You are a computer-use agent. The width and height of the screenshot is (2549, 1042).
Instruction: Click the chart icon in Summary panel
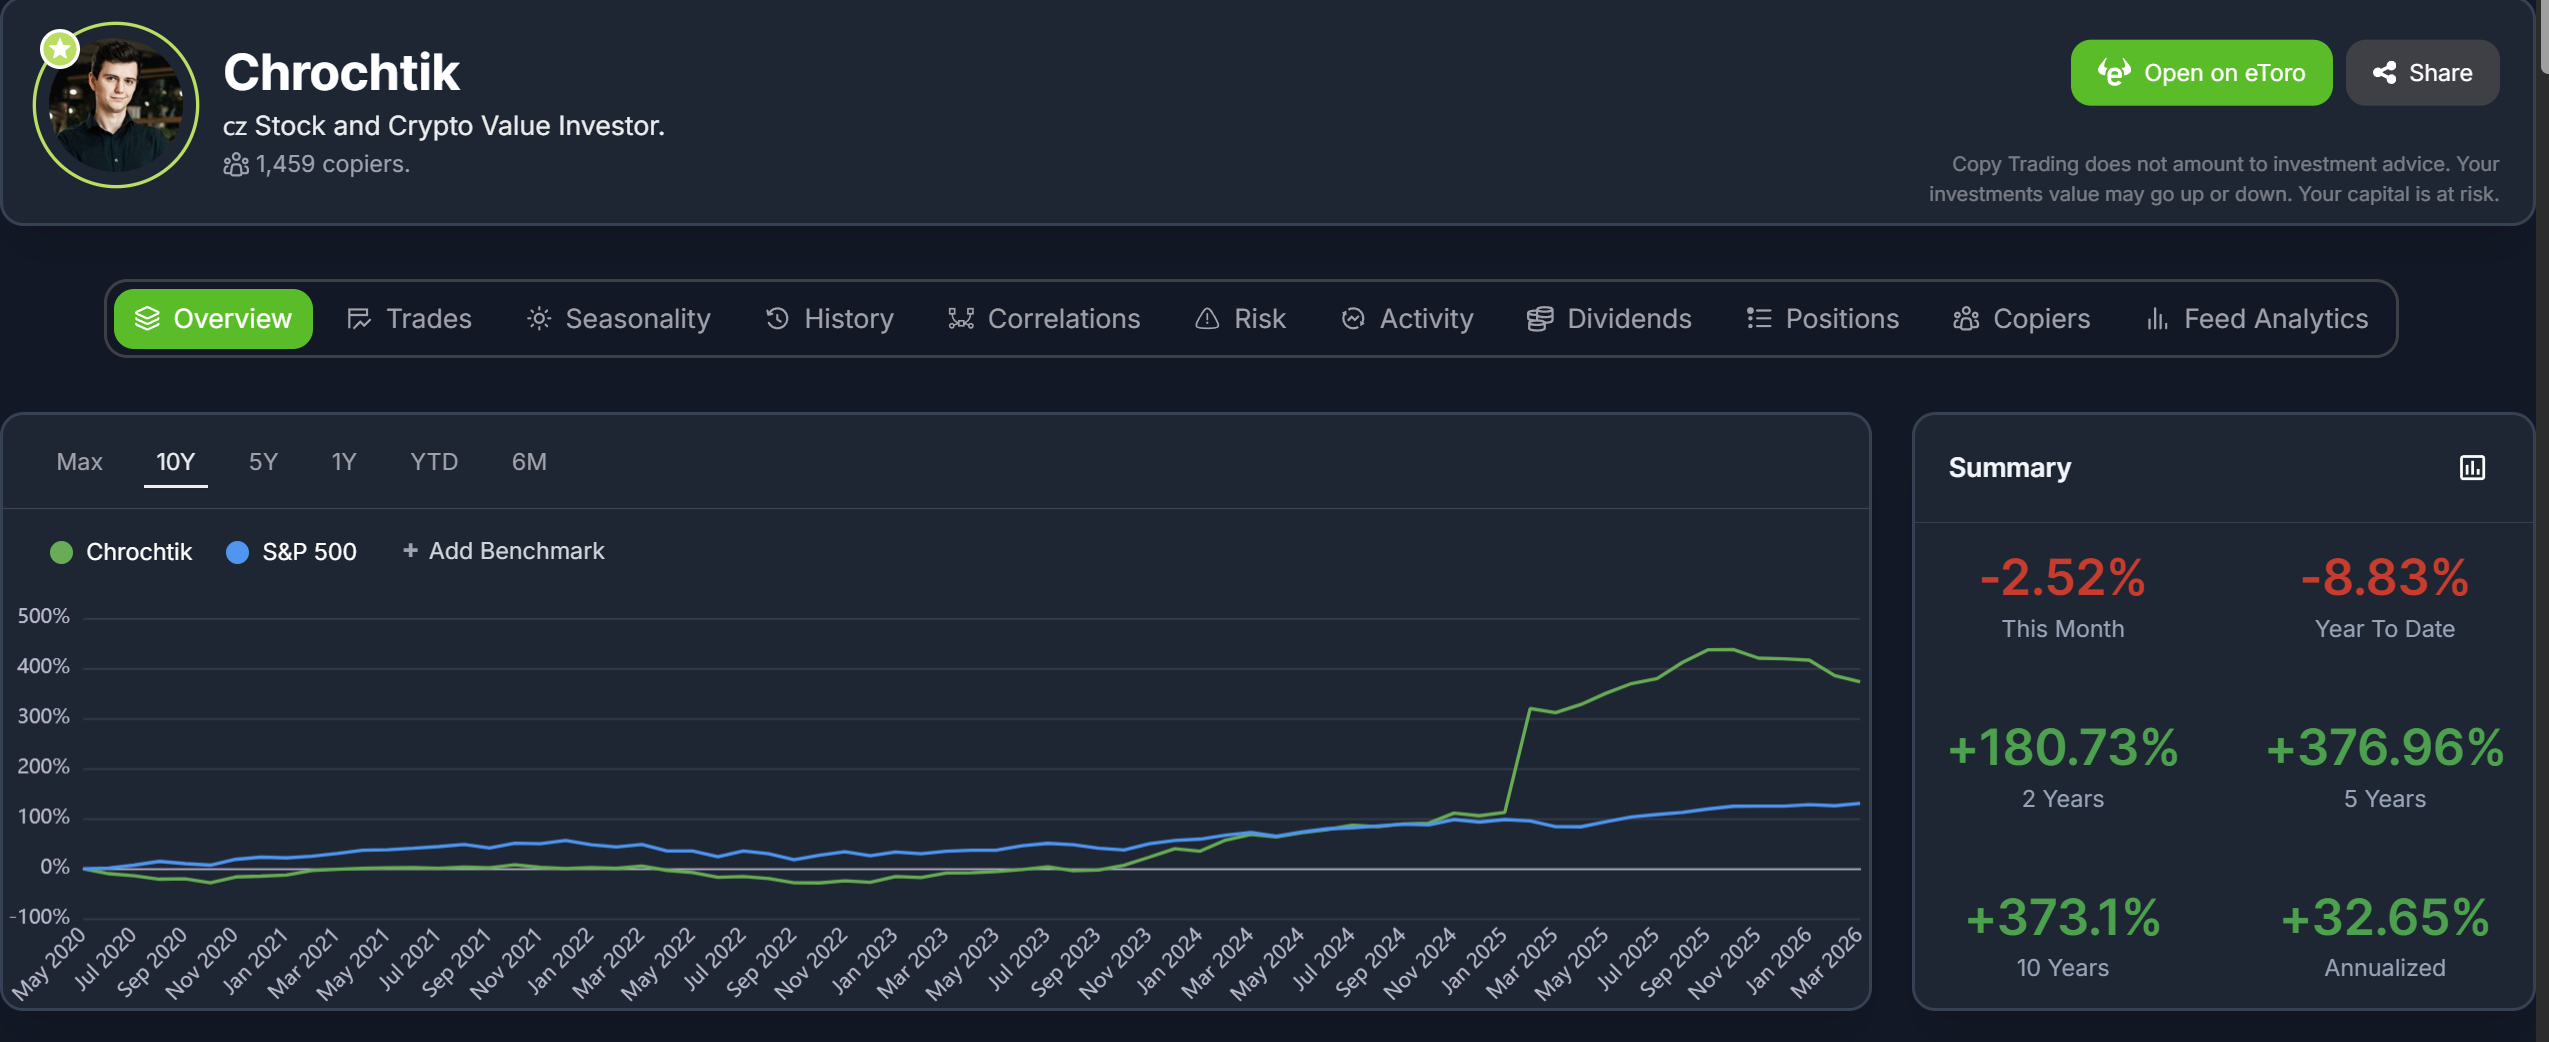point(2471,467)
